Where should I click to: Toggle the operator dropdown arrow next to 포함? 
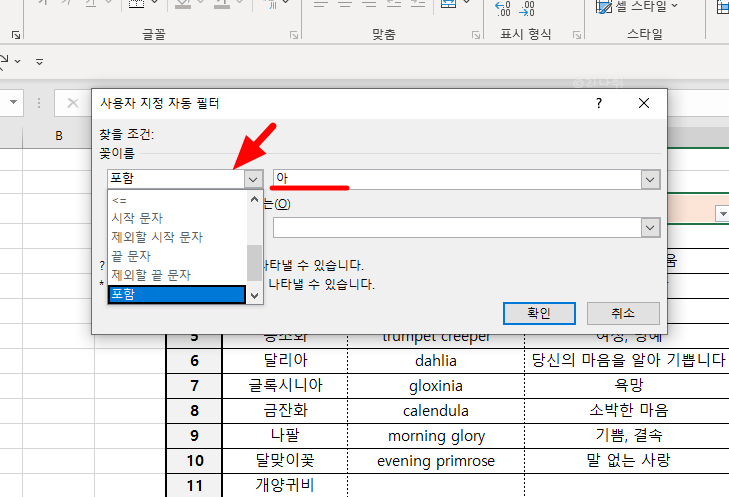pyautogui.click(x=253, y=179)
